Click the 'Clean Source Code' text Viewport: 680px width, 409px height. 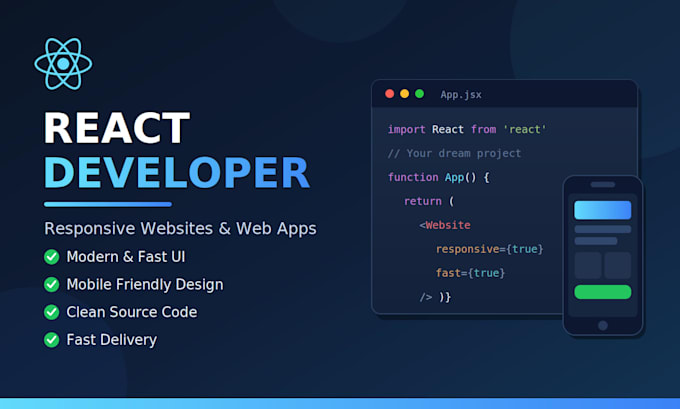[x=132, y=312]
